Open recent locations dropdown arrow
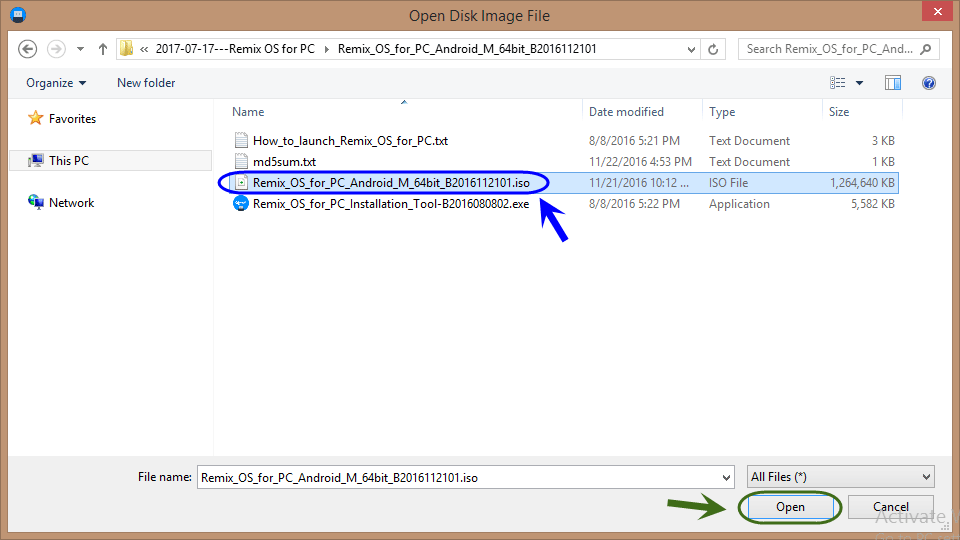This screenshot has width=960, height=540. click(80, 49)
